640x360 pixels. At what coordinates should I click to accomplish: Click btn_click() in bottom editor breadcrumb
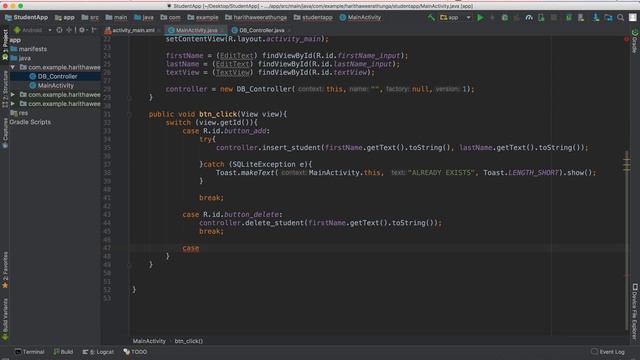point(189,341)
